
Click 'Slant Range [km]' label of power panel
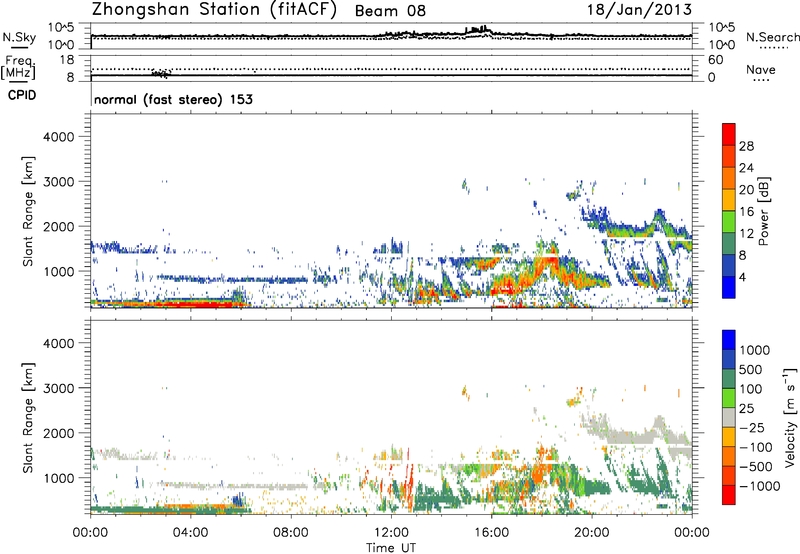point(28,211)
